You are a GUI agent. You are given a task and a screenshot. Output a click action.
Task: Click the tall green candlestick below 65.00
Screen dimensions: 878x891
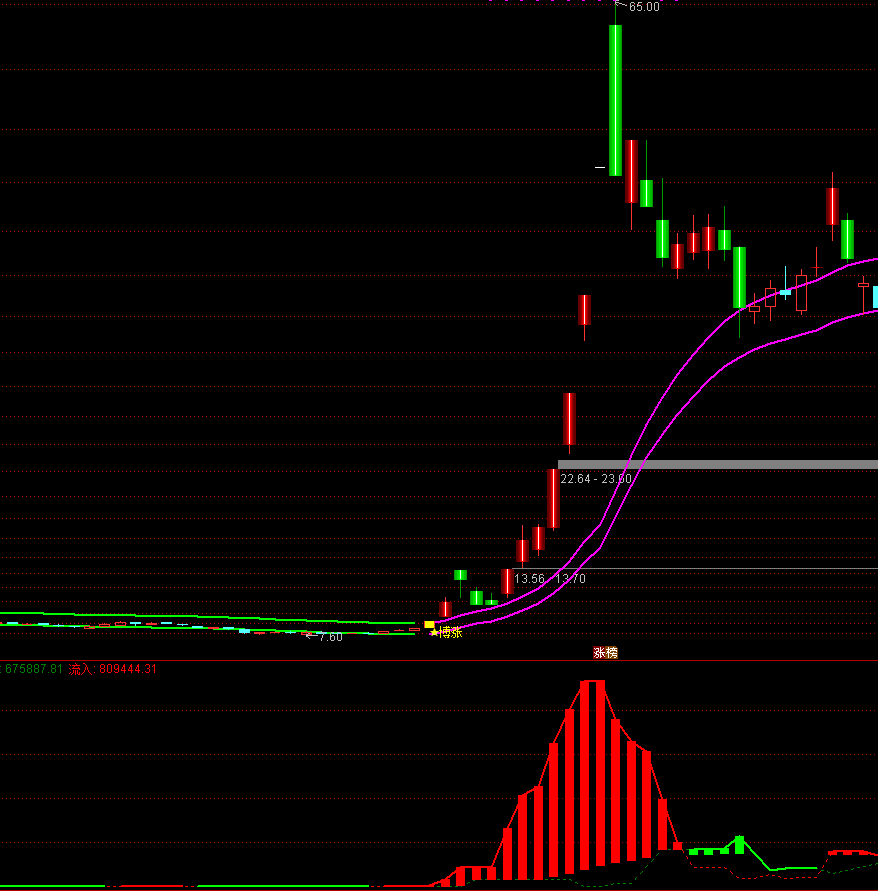(x=615, y=100)
